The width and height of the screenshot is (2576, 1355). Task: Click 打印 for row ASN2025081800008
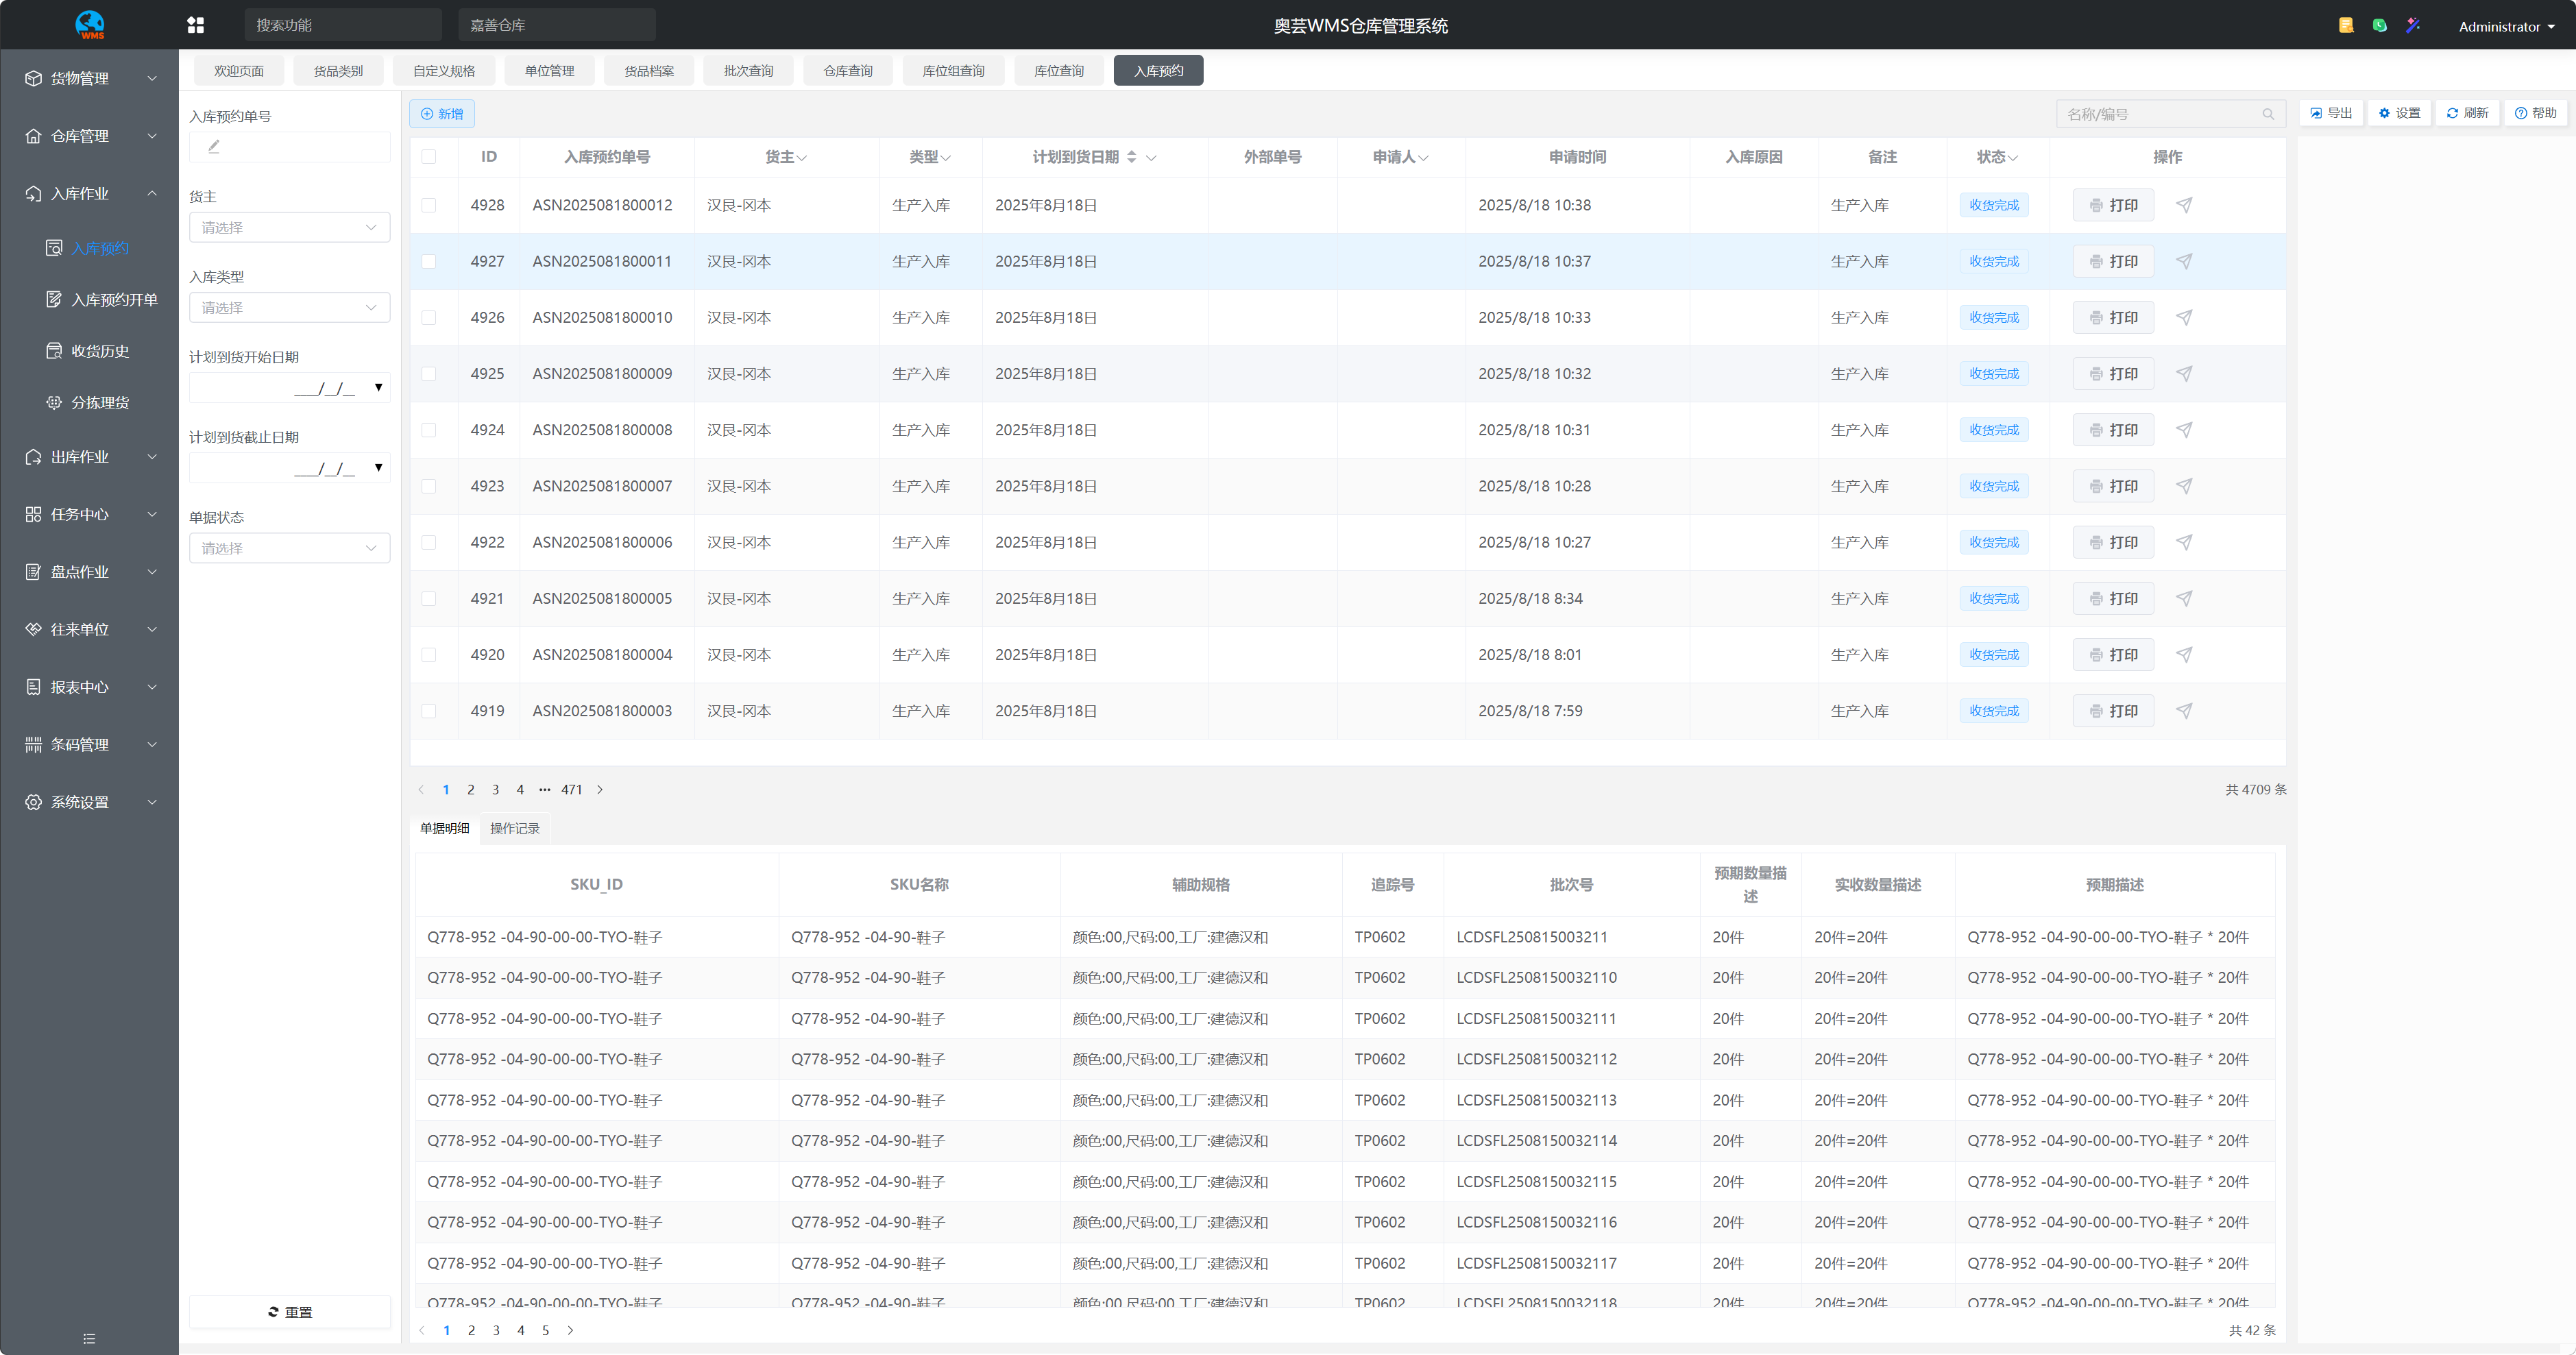[x=2113, y=430]
